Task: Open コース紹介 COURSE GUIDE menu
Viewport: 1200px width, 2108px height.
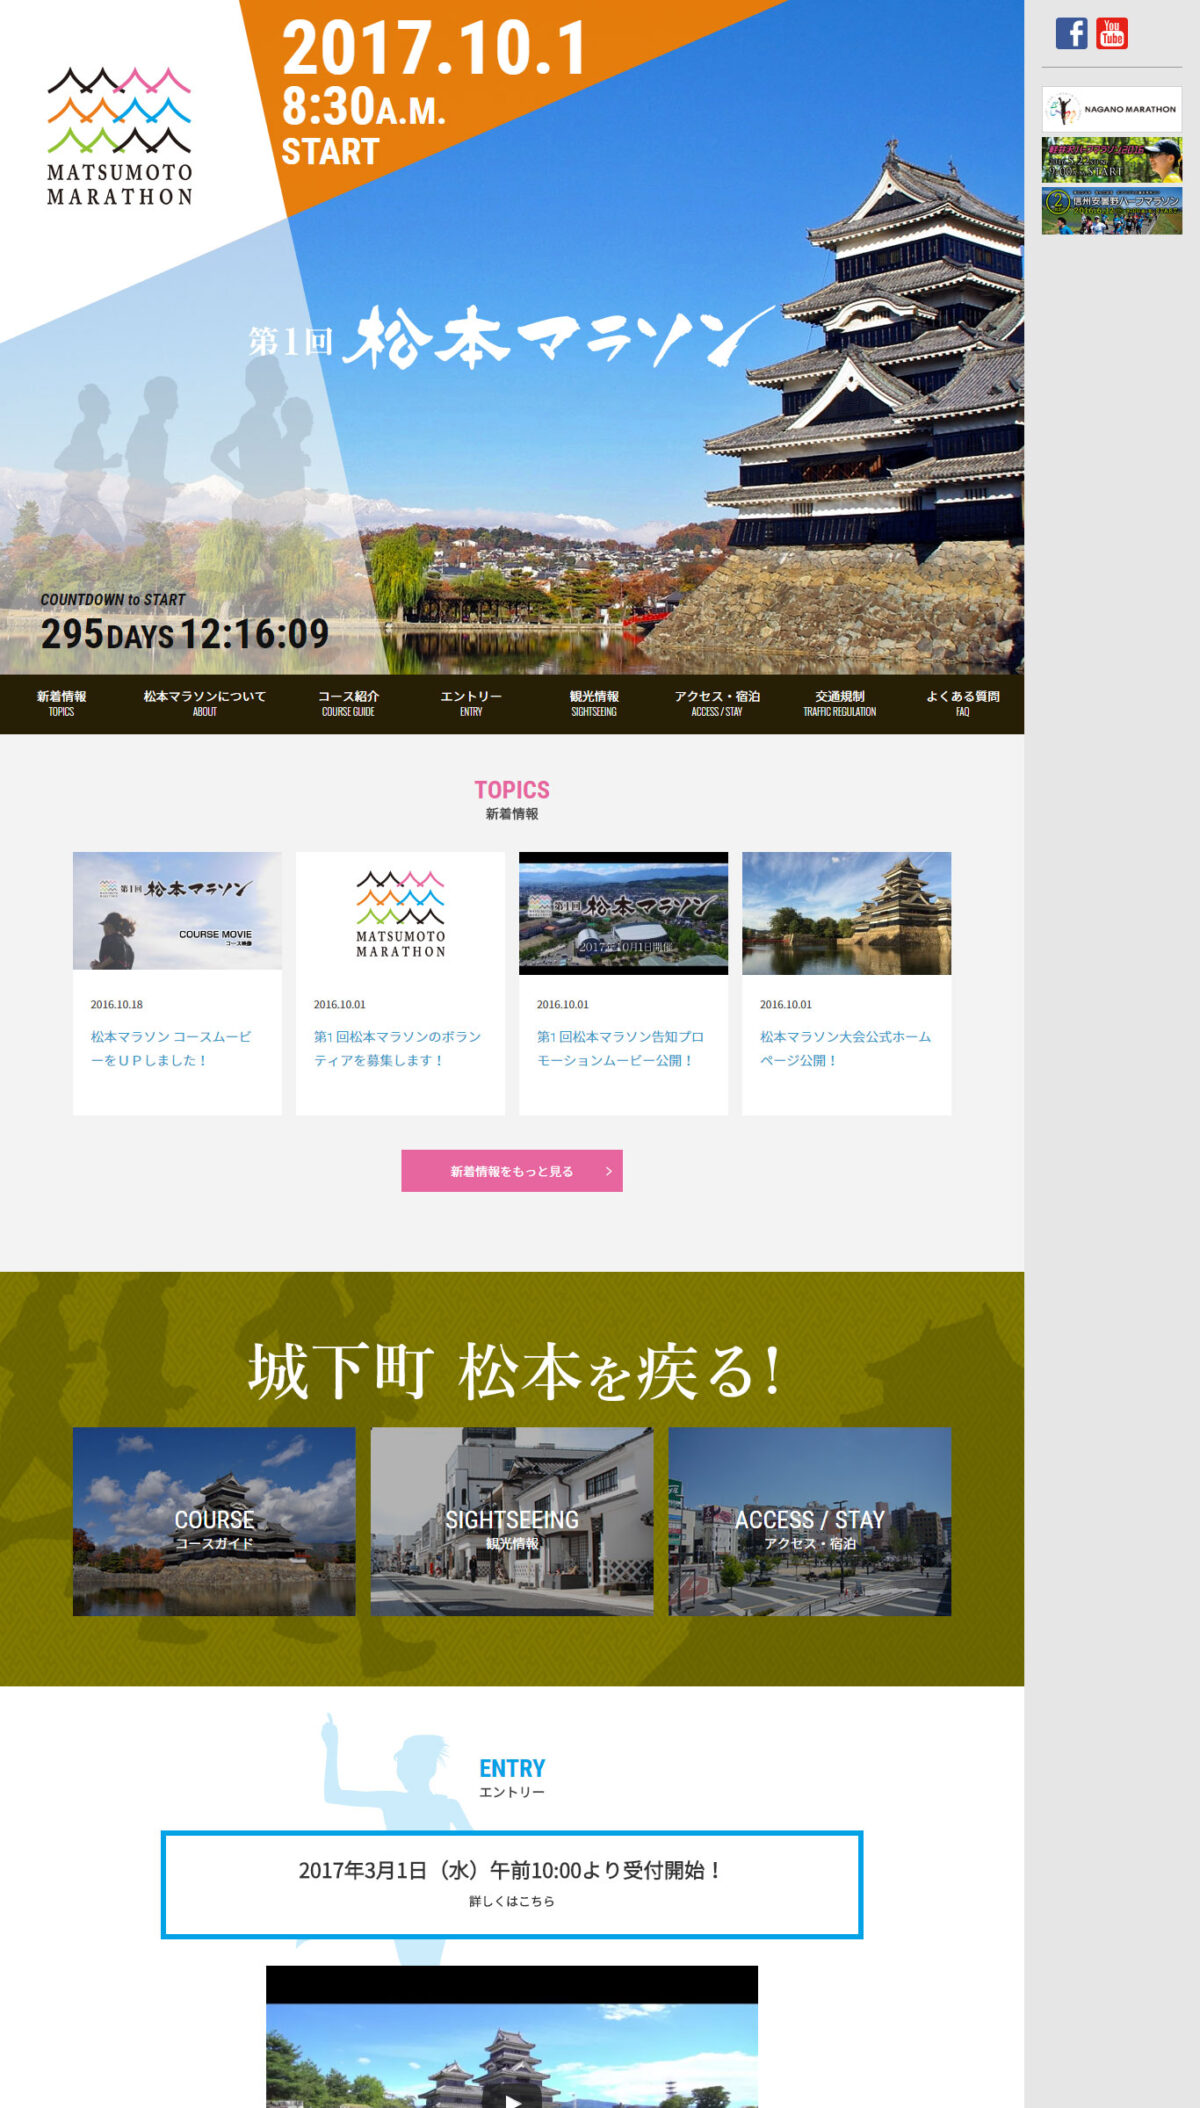Action: point(348,703)
